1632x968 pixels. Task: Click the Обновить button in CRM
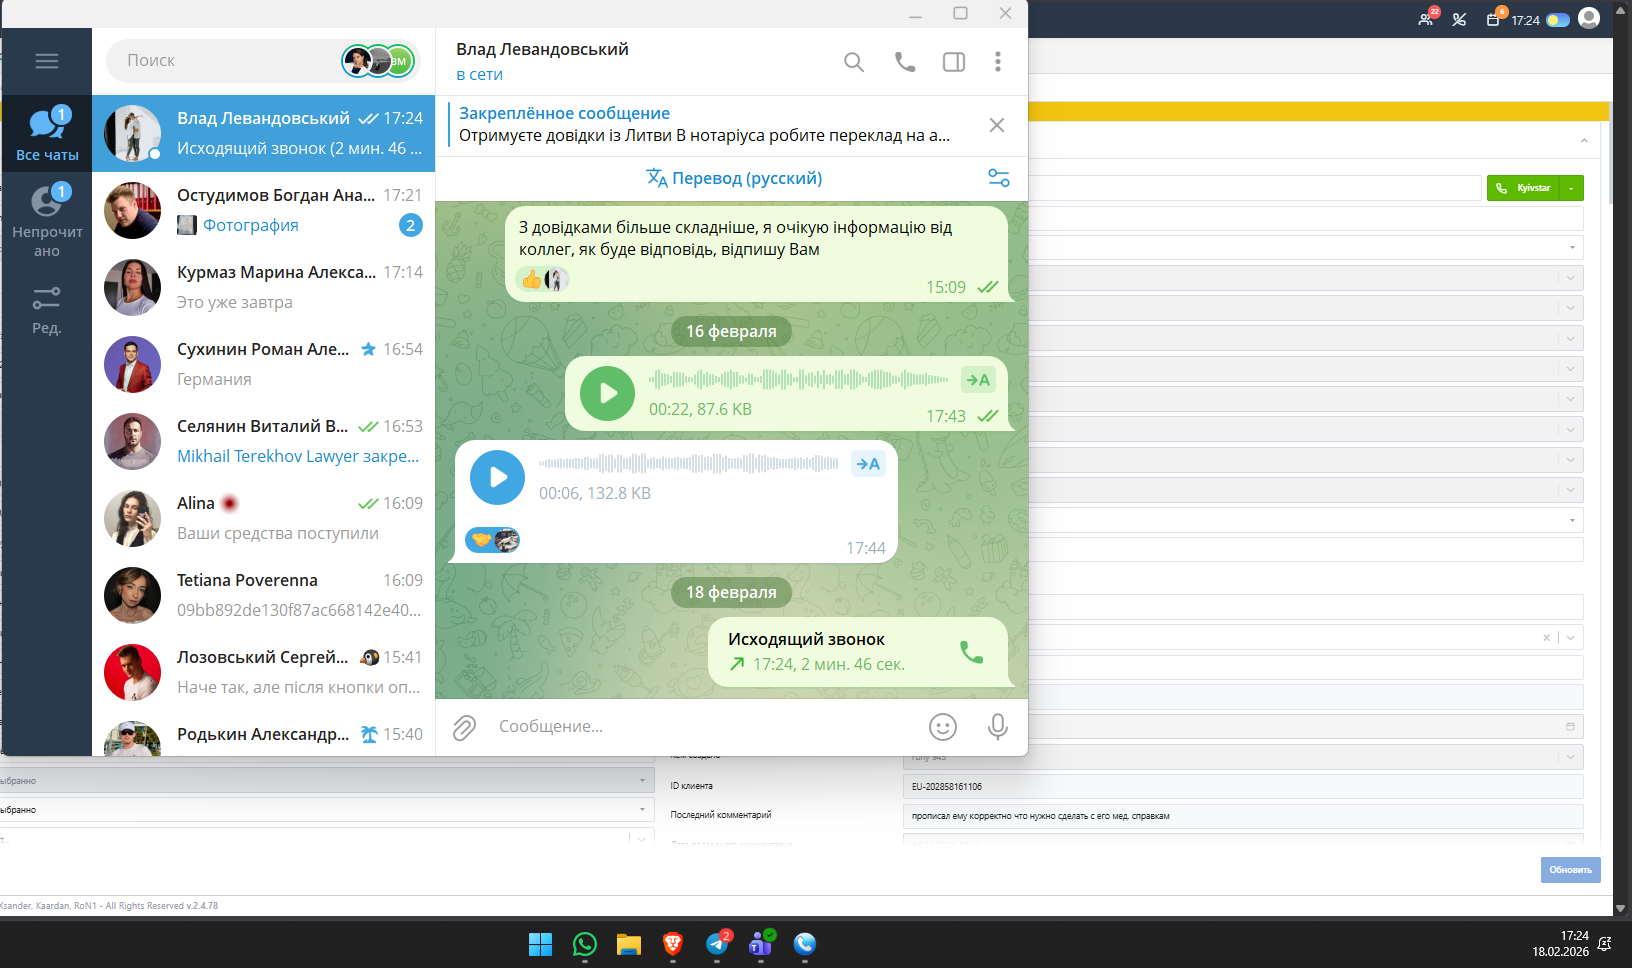coord(1570,870)
